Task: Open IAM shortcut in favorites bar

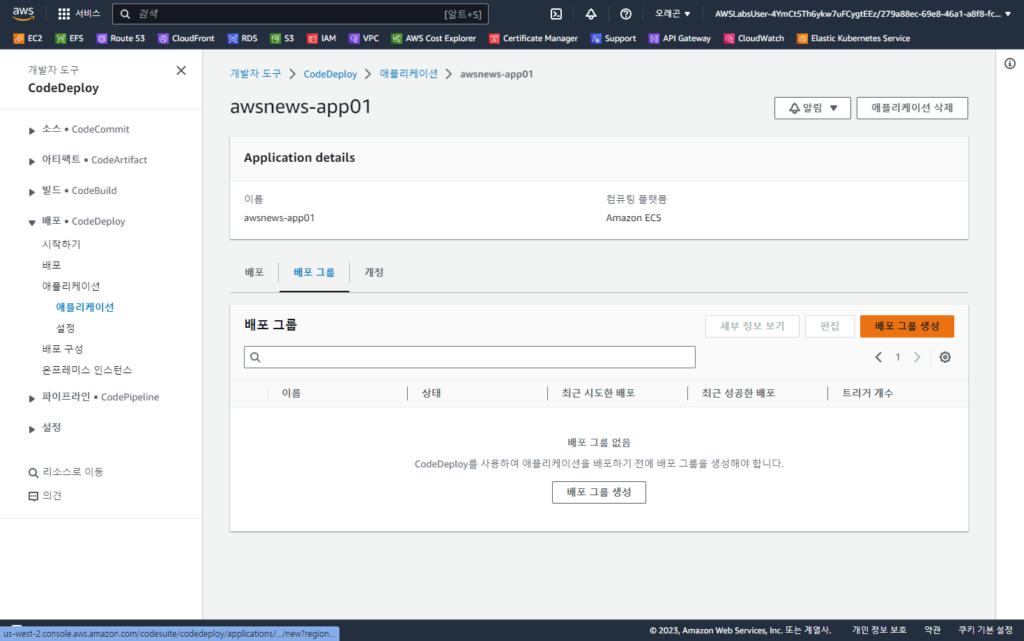Action: pyautogui.click(x=321, y=39)
